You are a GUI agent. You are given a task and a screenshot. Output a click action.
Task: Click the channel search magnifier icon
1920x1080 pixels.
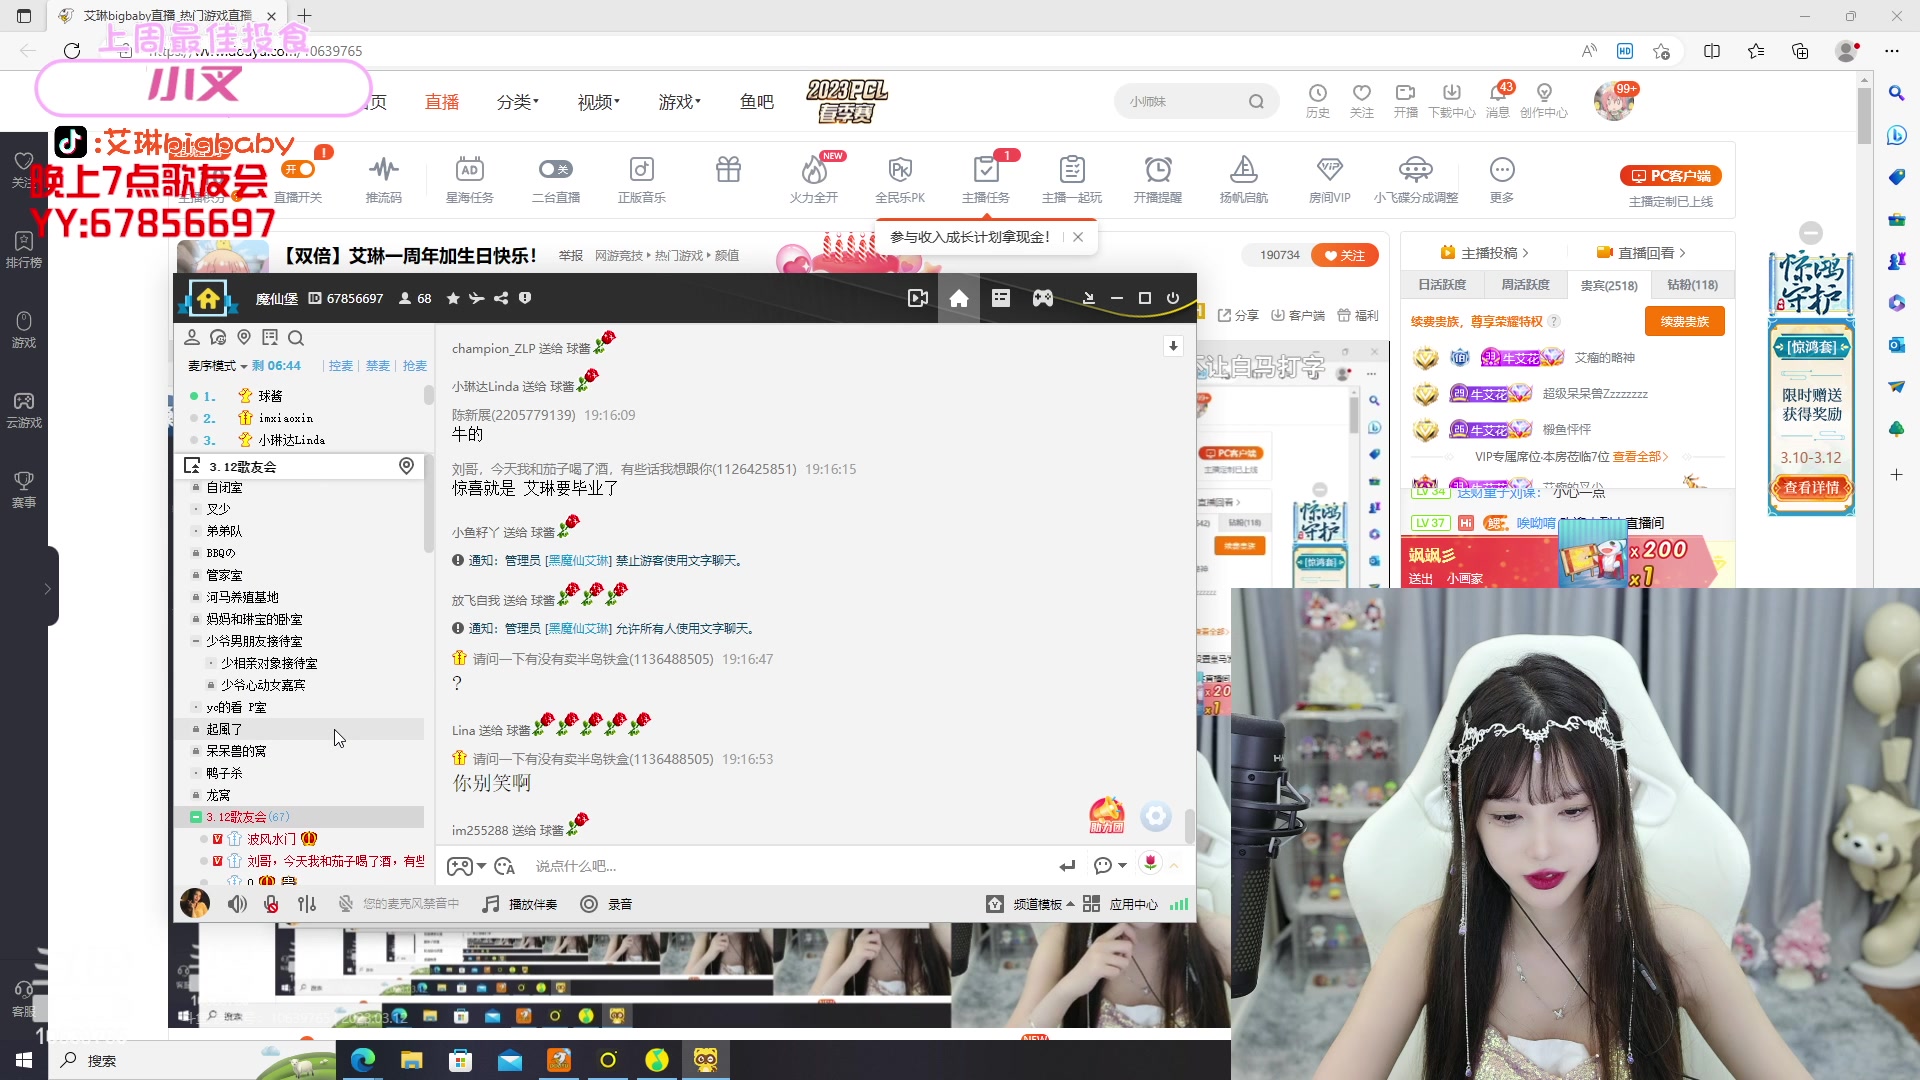click(x=296, y=338)
